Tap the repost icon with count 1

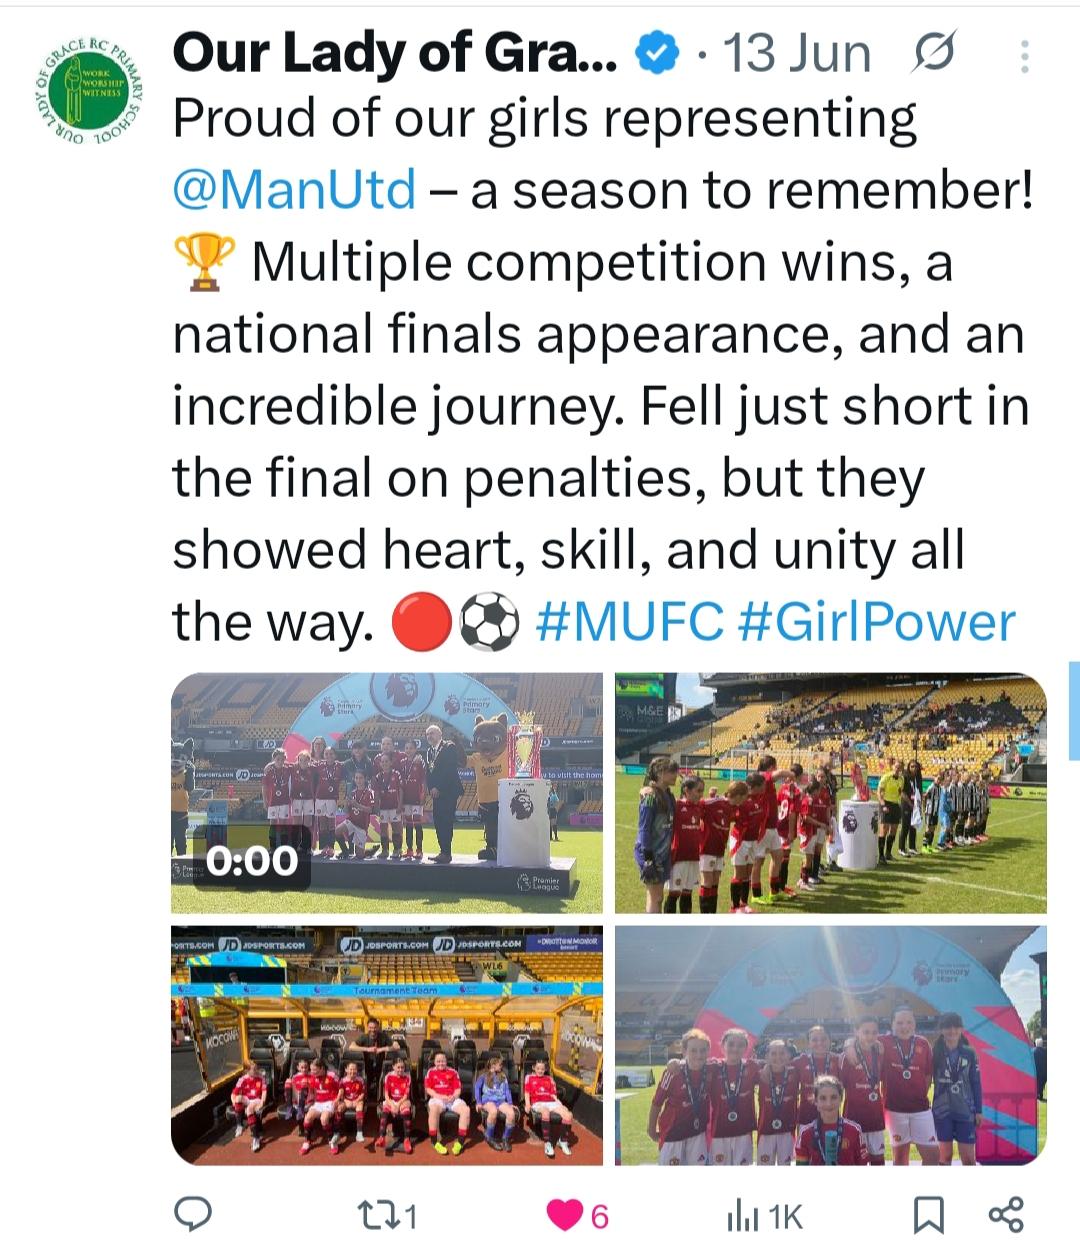tap(386, 1215)
